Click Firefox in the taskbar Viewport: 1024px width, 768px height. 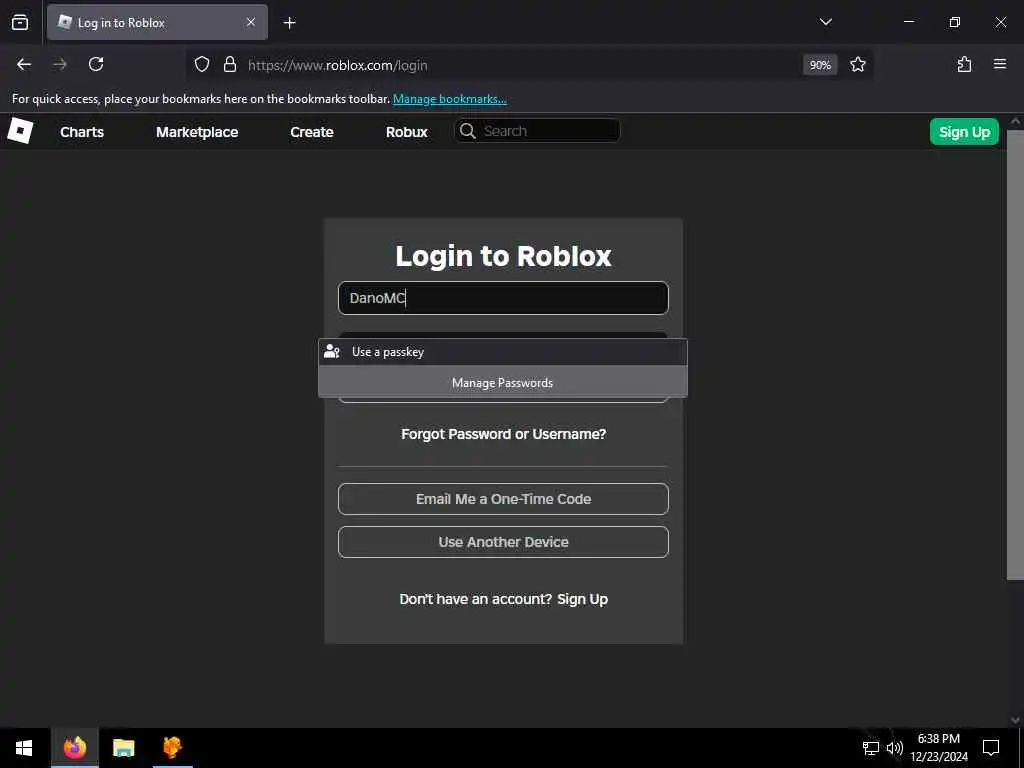click(x=74, y=748)
